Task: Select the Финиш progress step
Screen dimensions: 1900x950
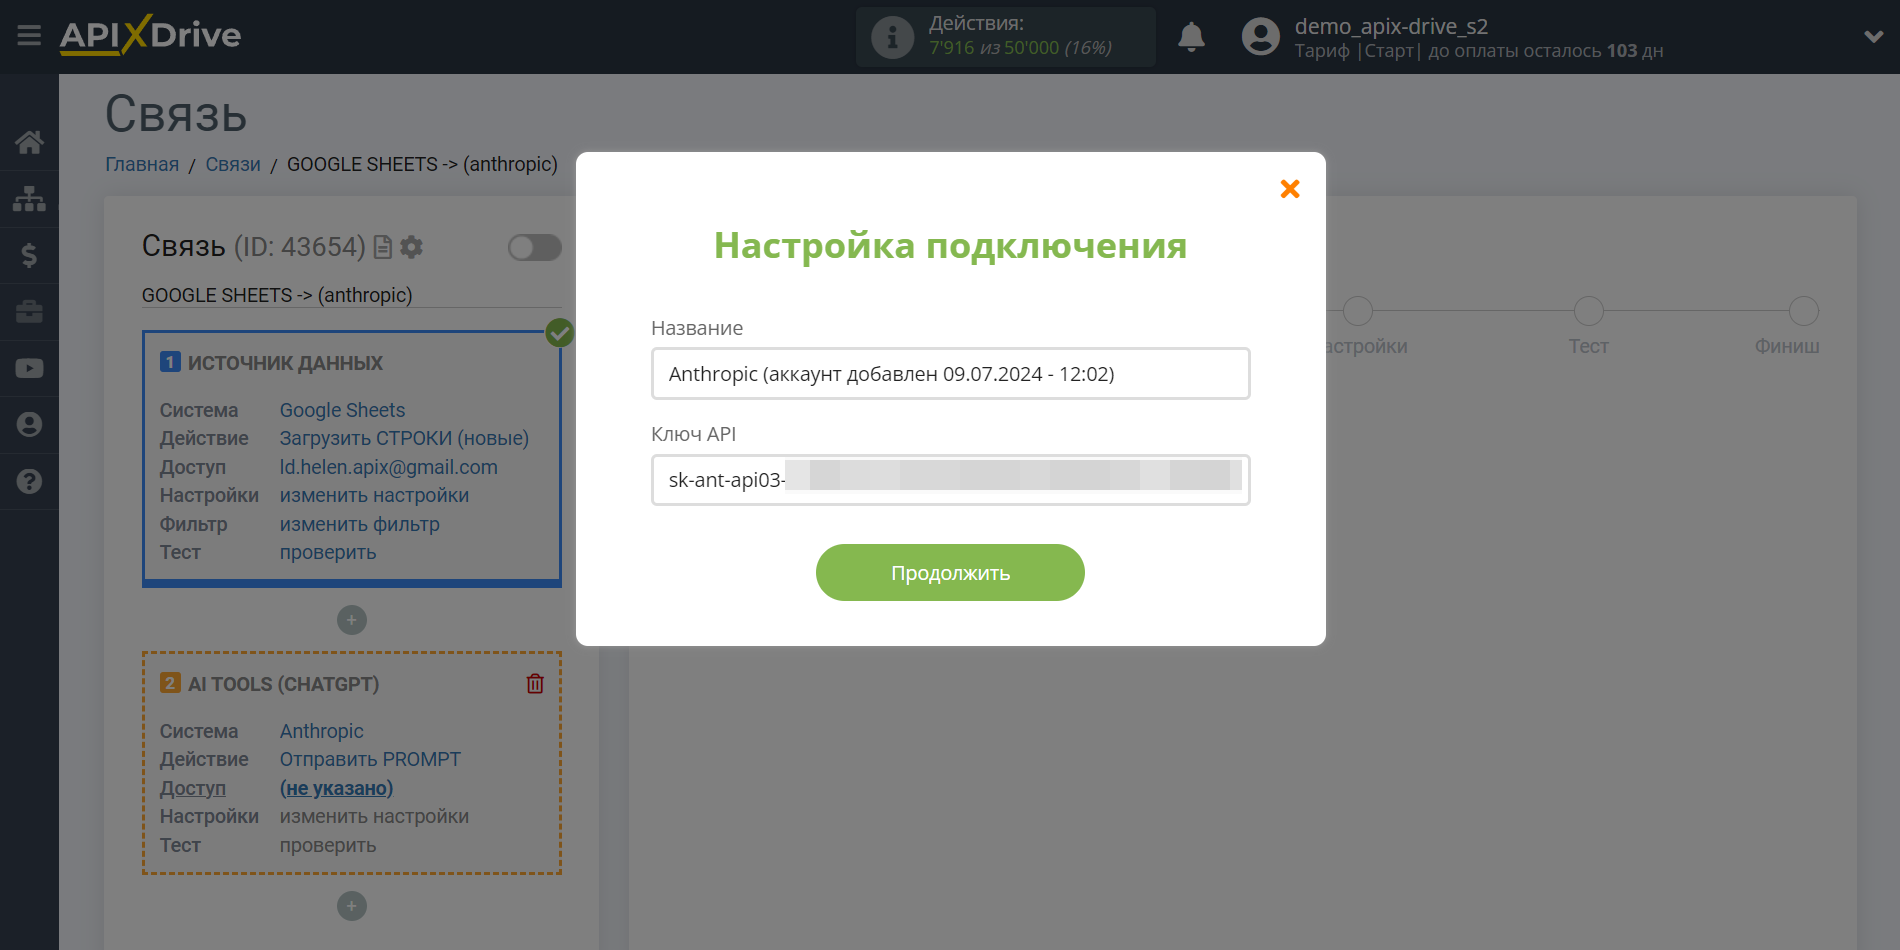Action: 1803,311
